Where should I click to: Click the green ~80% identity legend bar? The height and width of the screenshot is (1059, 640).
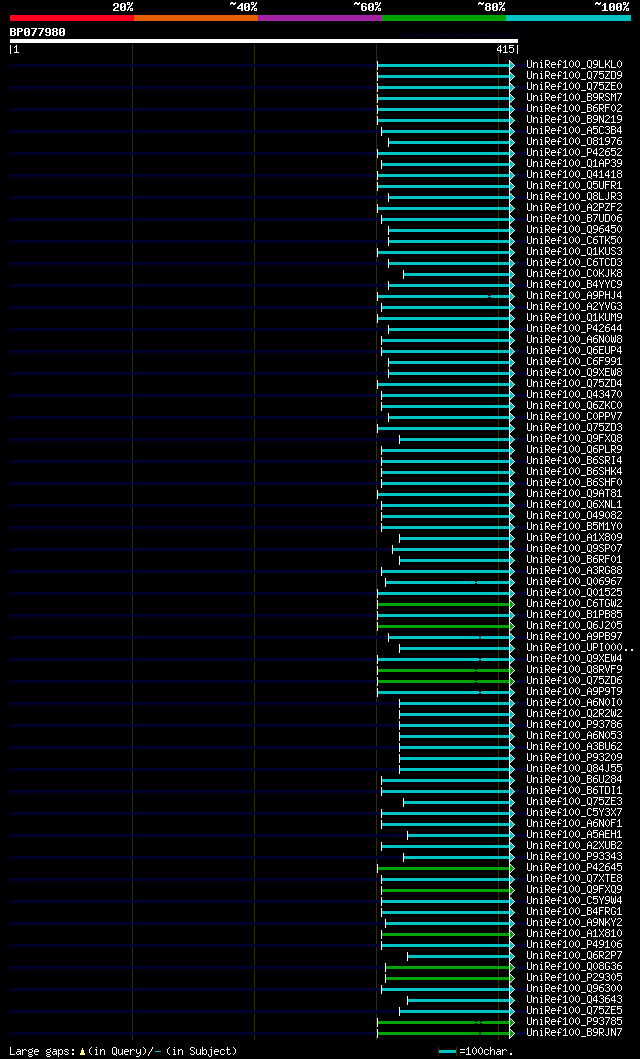tap(444, 18)
